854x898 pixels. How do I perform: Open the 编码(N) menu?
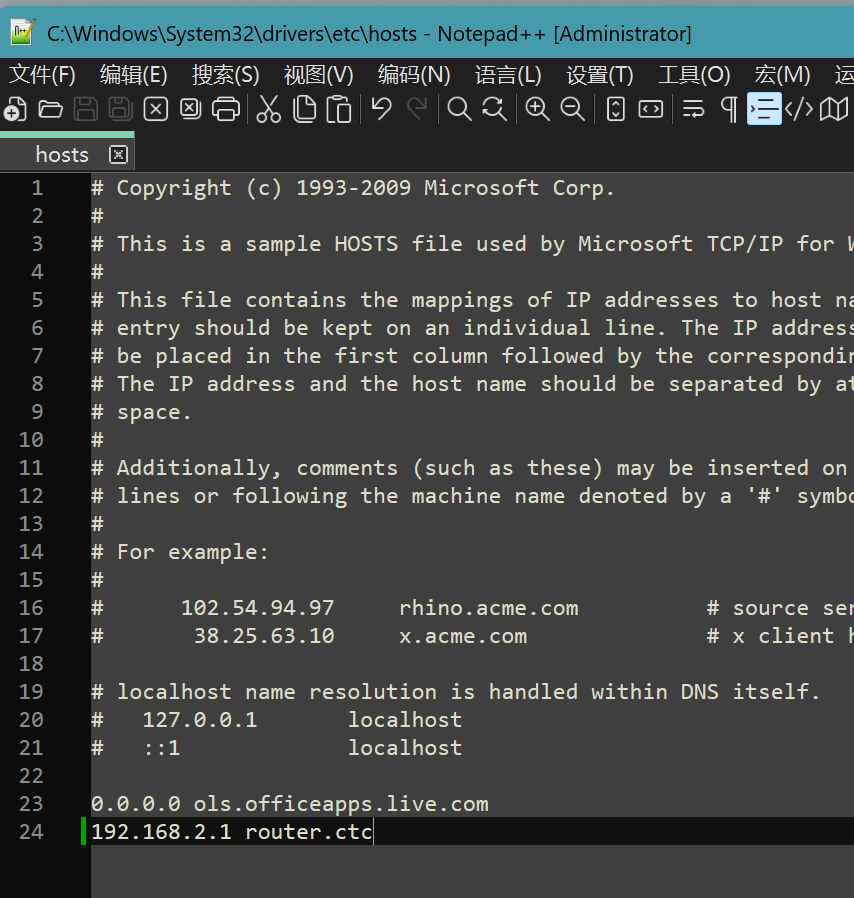click(414, 75)
